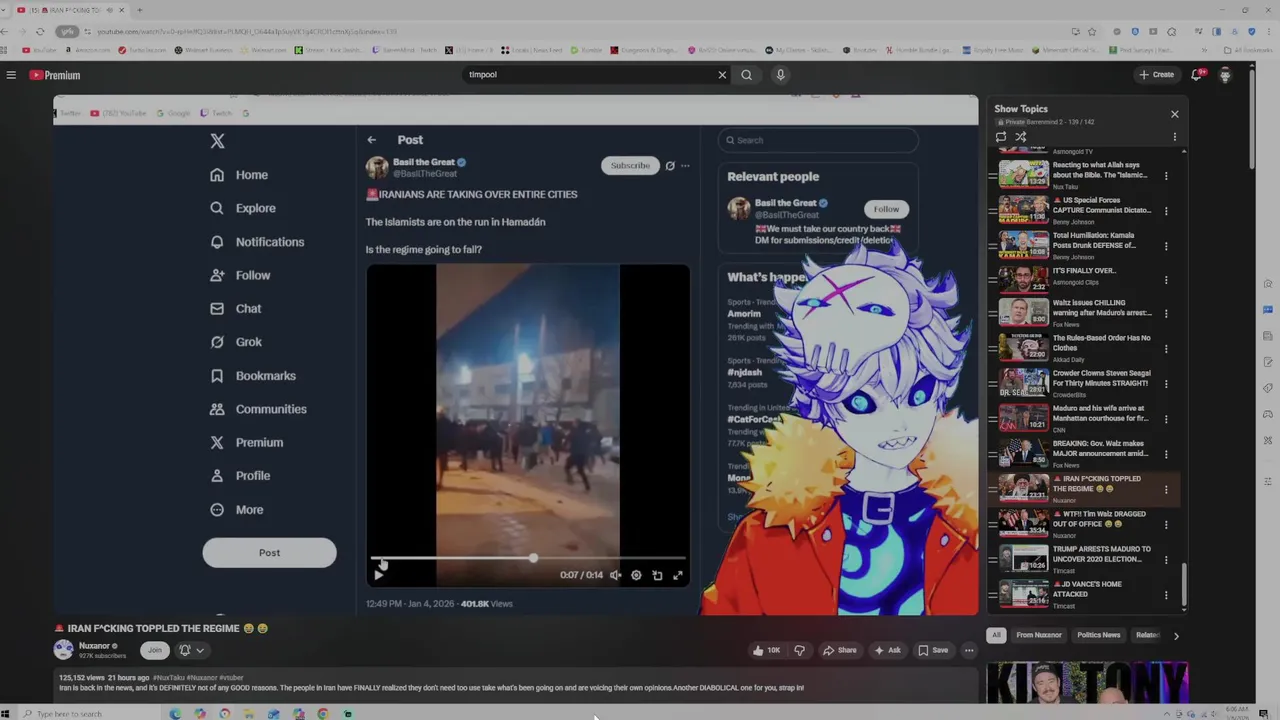Subscribe to Basil the Great
Image resolution: width=1280 pixels, height=720 pixels.
pyautogui.click(x=630, y=166)
